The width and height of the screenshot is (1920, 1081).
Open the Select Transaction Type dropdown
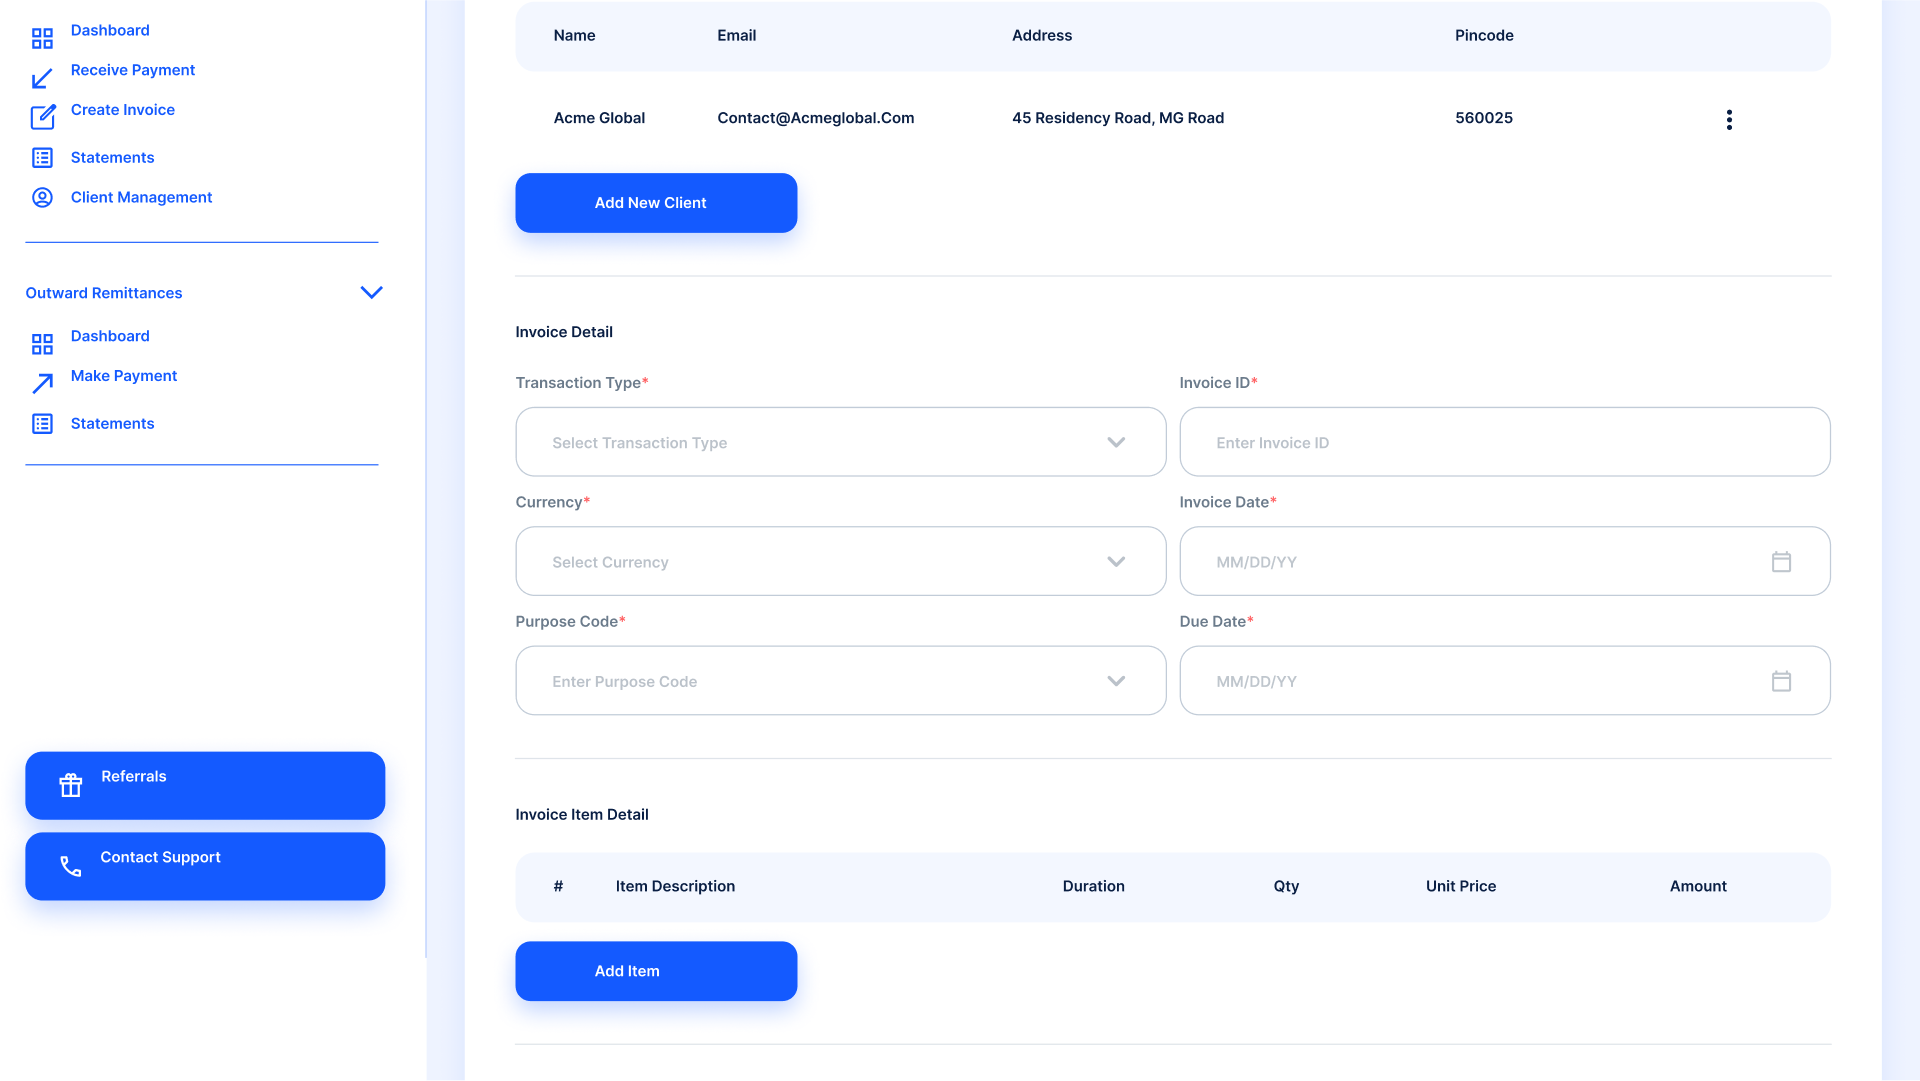(x=840, y=442)
